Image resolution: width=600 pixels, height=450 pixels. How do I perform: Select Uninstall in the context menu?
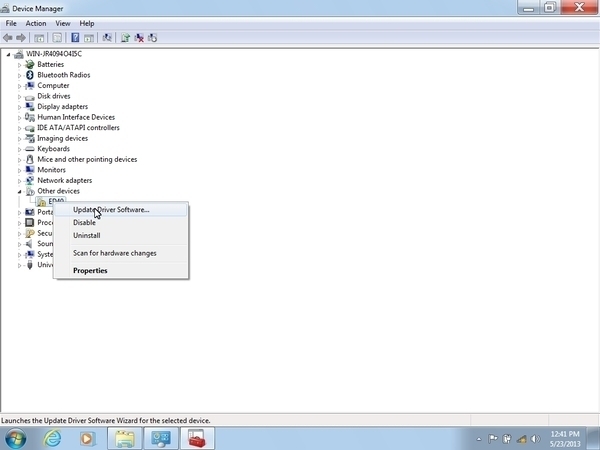(x=87, y=236)
